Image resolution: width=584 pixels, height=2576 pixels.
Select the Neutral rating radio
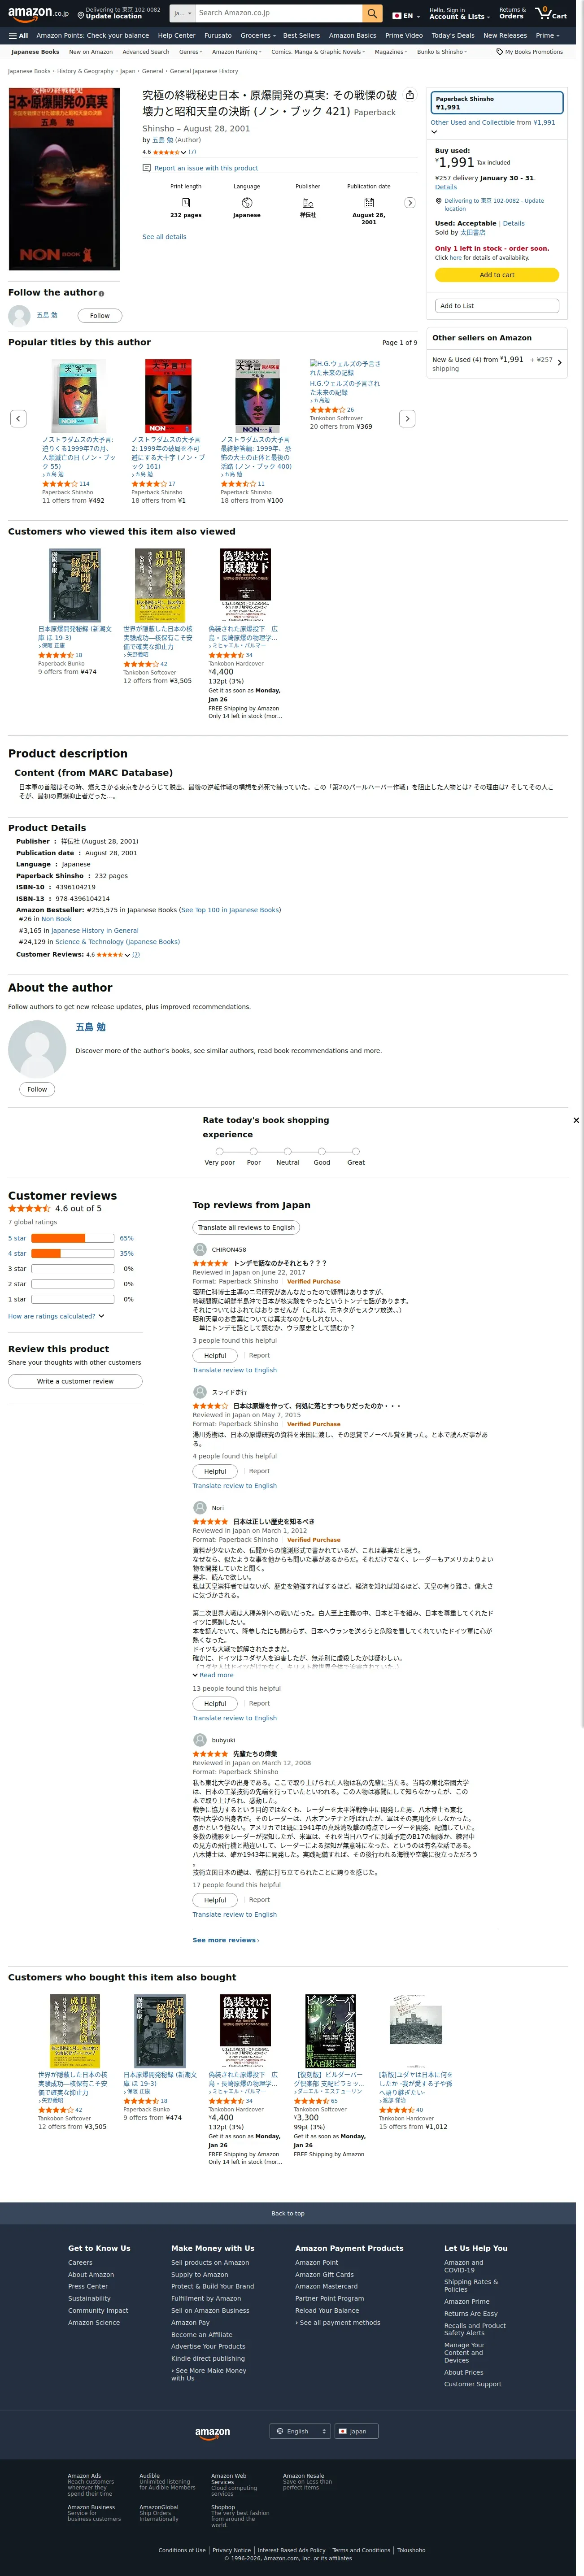[x=288, y=1151]
